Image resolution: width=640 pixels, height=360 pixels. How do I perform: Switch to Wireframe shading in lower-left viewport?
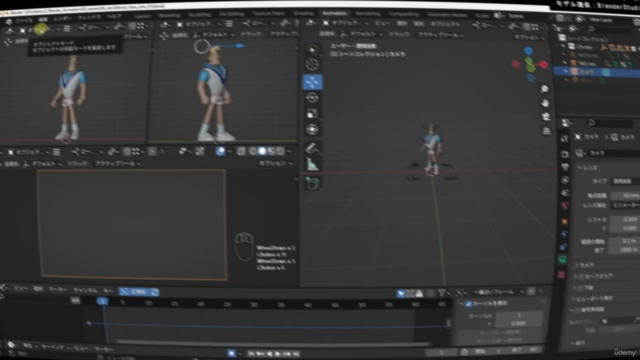coord(253,151)
